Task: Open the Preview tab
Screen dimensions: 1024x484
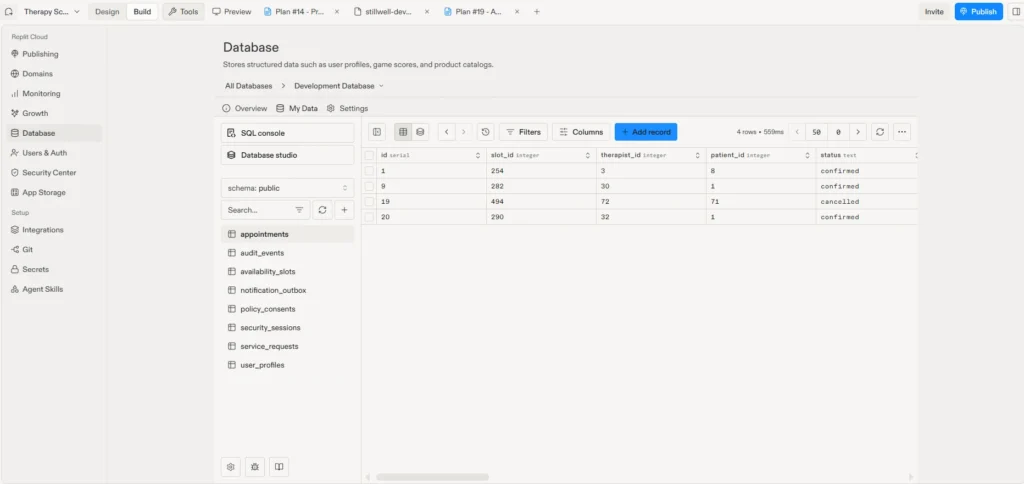Action: (232, 12)
